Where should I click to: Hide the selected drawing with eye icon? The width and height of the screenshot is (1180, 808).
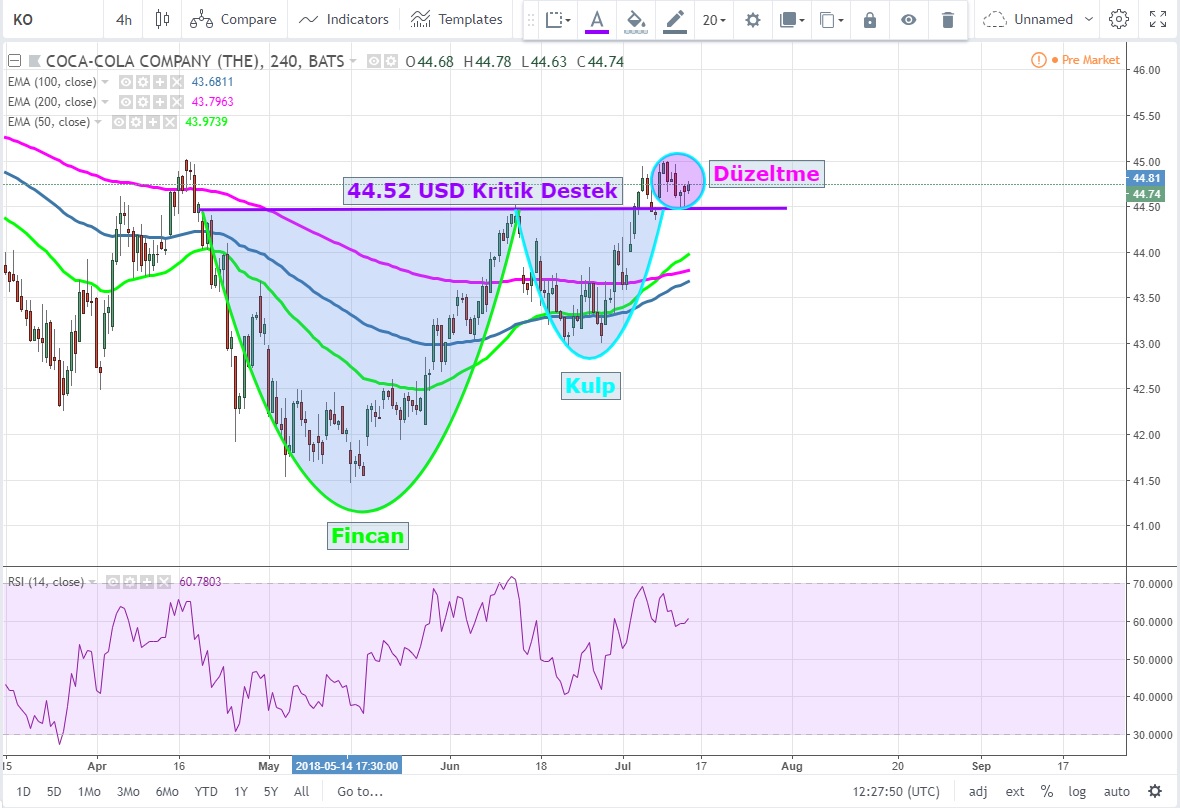click(x=909, y=20)
